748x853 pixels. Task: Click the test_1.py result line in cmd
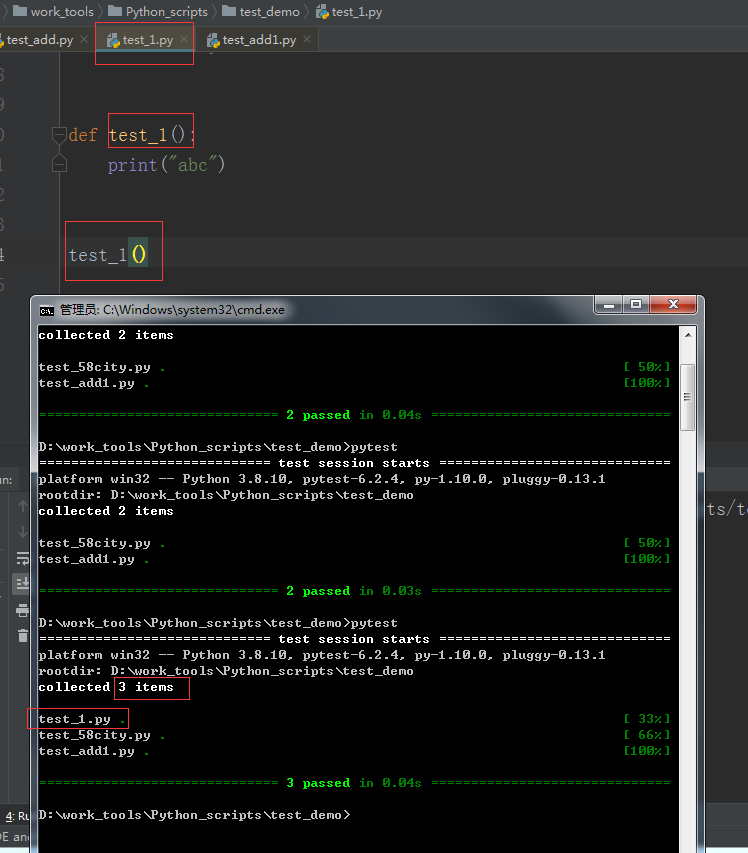(x=82, y=719)
